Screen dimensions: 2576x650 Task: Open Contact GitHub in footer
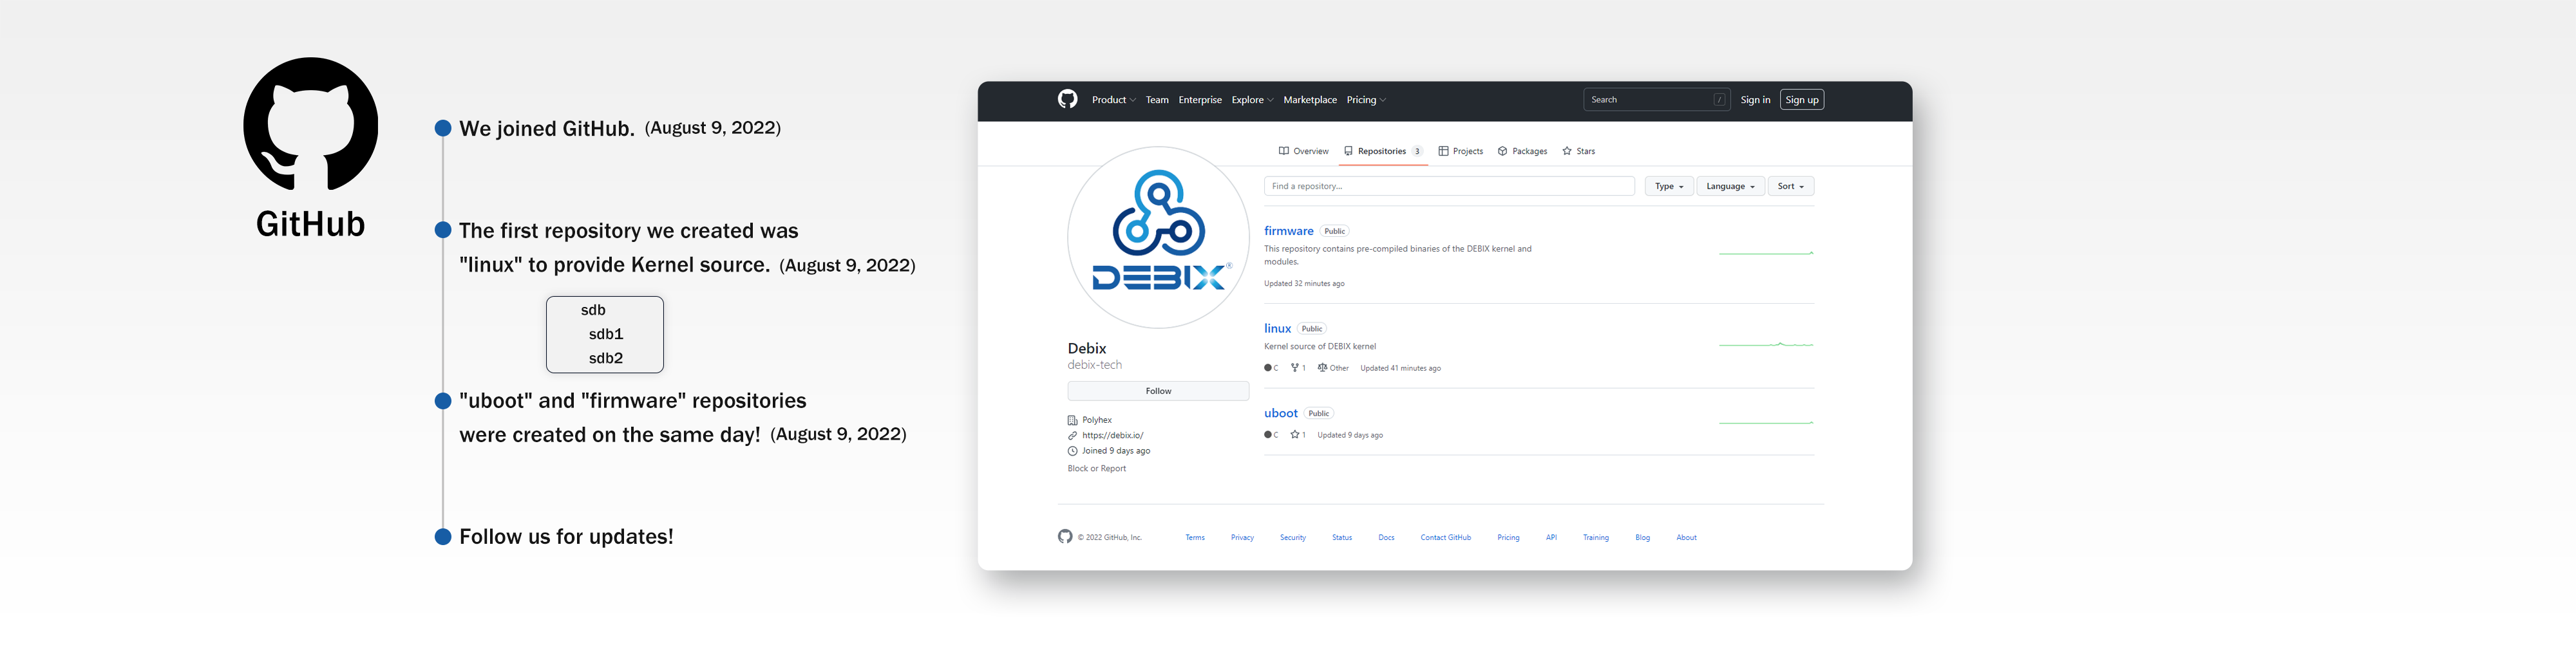pyautogui.click(x=1445, y=538)
